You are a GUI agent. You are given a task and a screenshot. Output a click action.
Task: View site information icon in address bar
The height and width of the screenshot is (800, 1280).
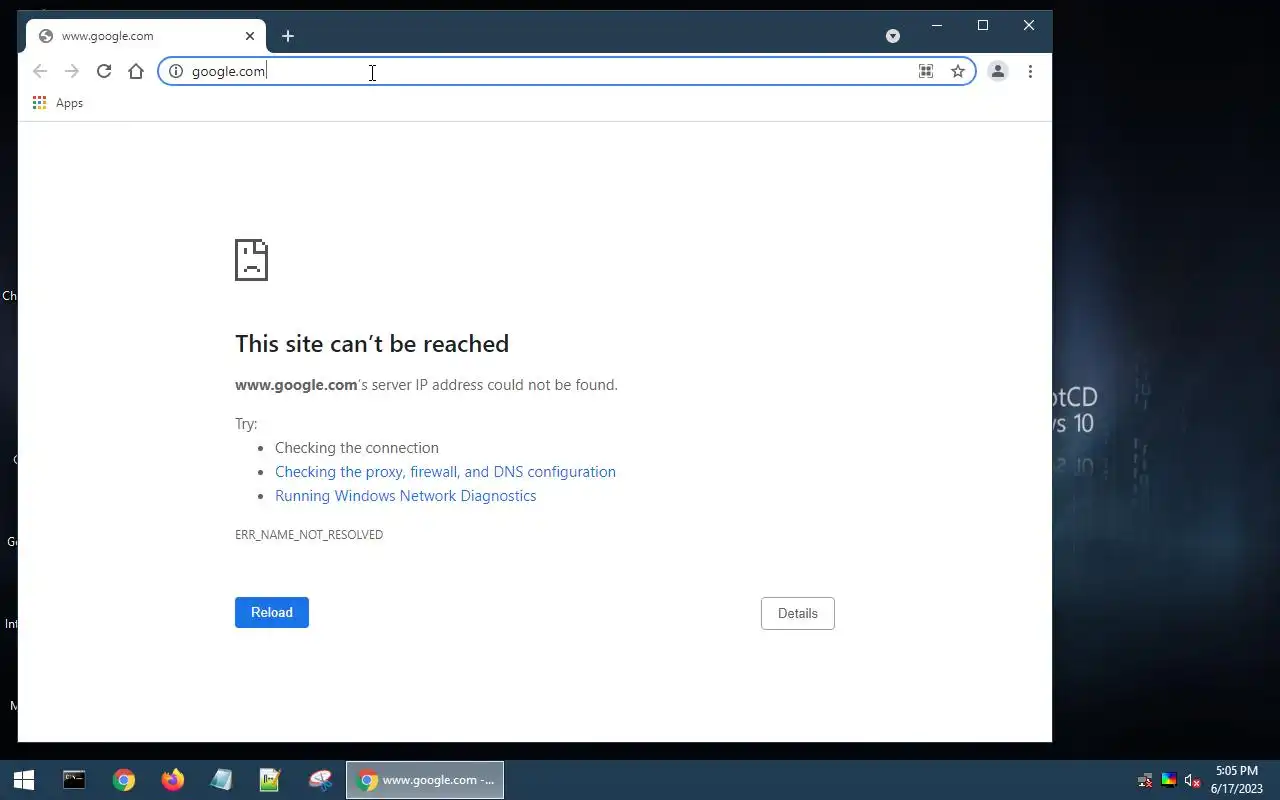click(176, 71)
